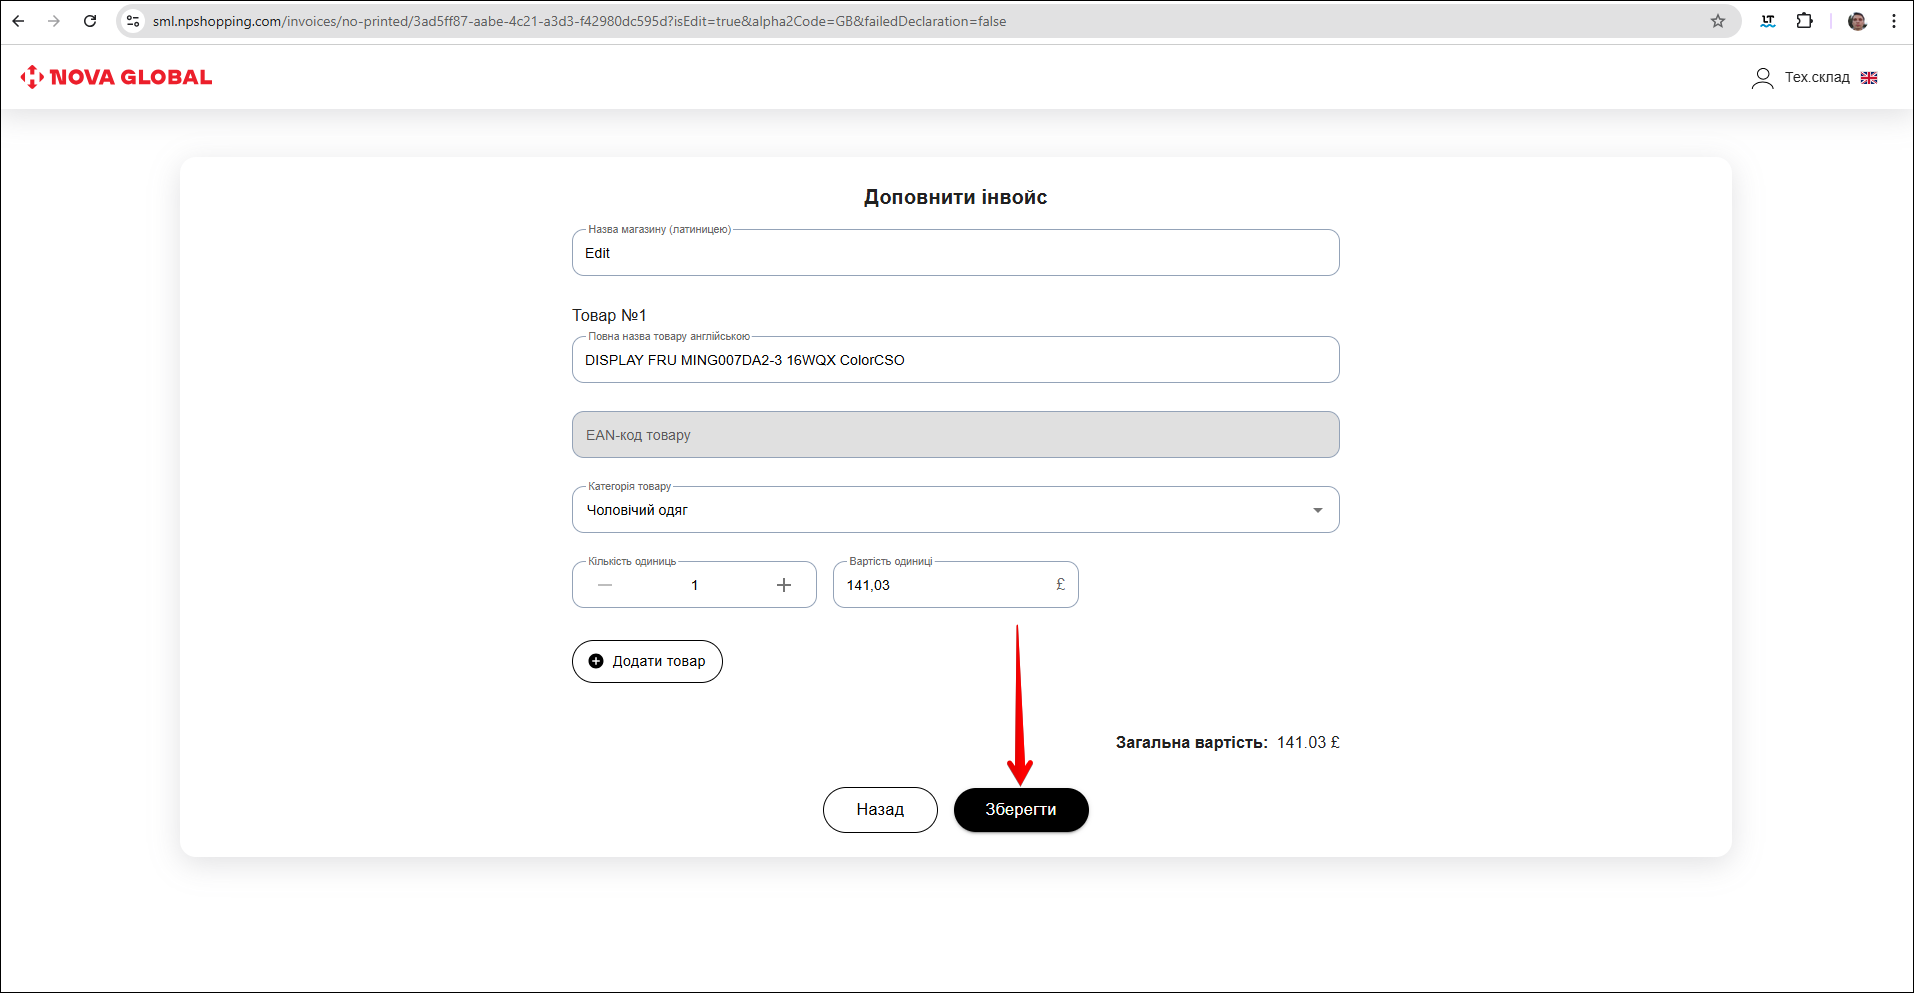Image resolution: width=1914 pixels, height=993 pixels.
Task: Decrease quantity with the minus button
Action: click(605, 585)
